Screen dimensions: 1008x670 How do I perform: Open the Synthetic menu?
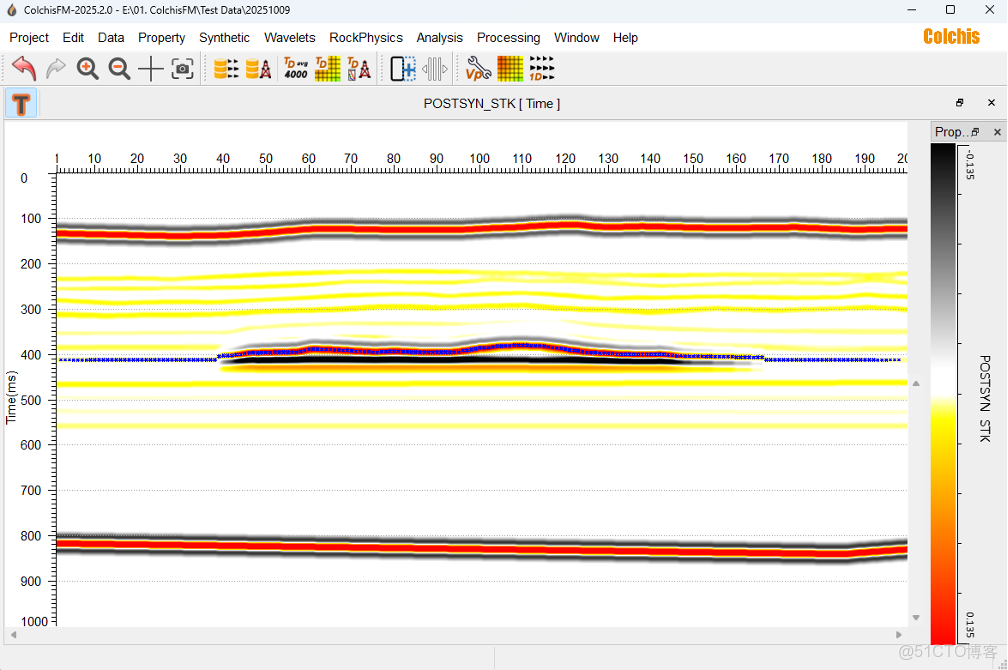tap(224, 38)
